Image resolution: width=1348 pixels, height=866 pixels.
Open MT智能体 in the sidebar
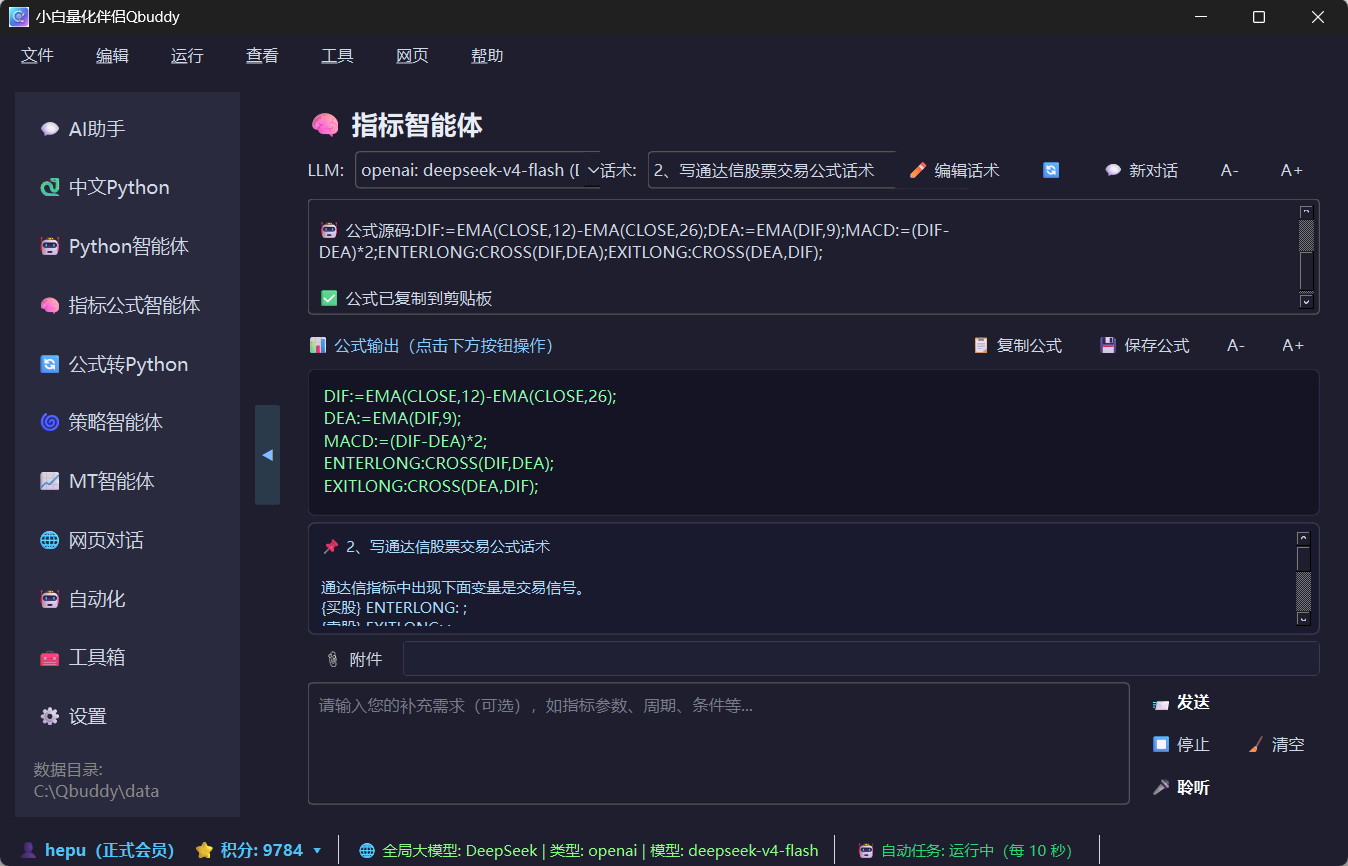[x=127, y=482]
